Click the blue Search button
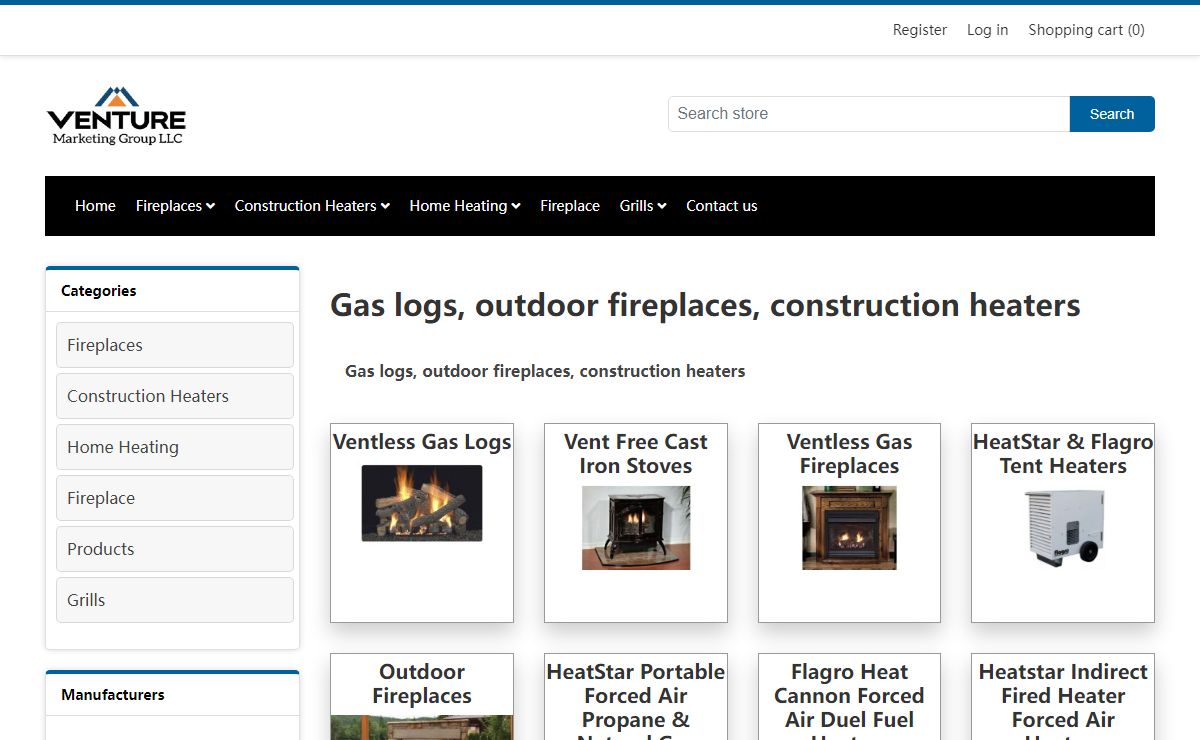 coord(1112,114)
